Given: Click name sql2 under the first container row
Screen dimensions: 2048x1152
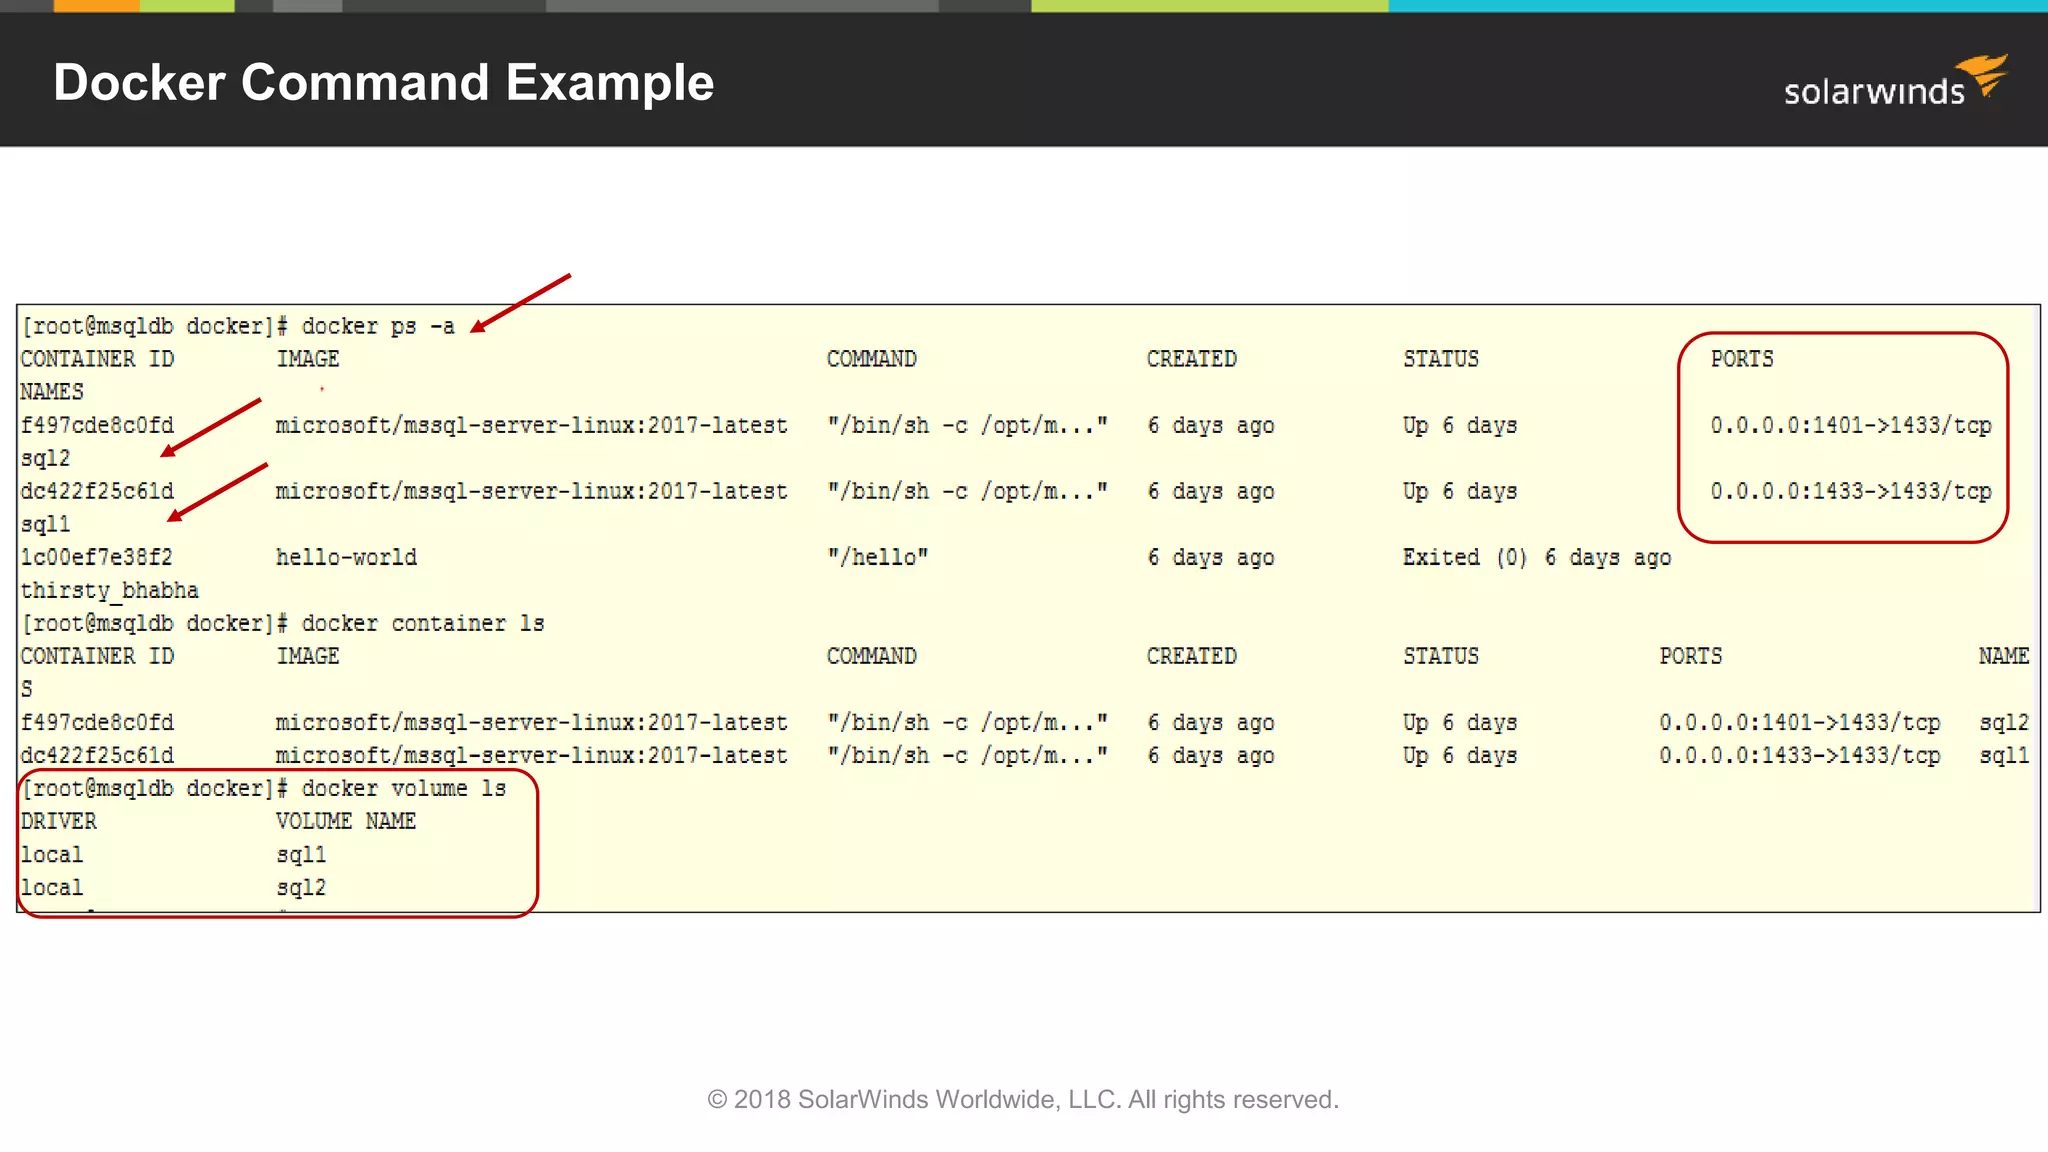Looking at the screenshot, I should pos(46,459).
